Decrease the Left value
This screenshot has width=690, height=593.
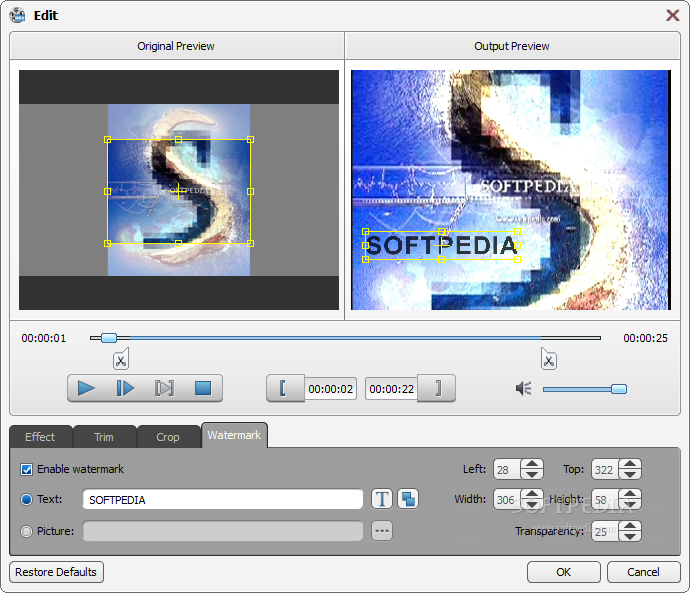[x=532, y=474]
